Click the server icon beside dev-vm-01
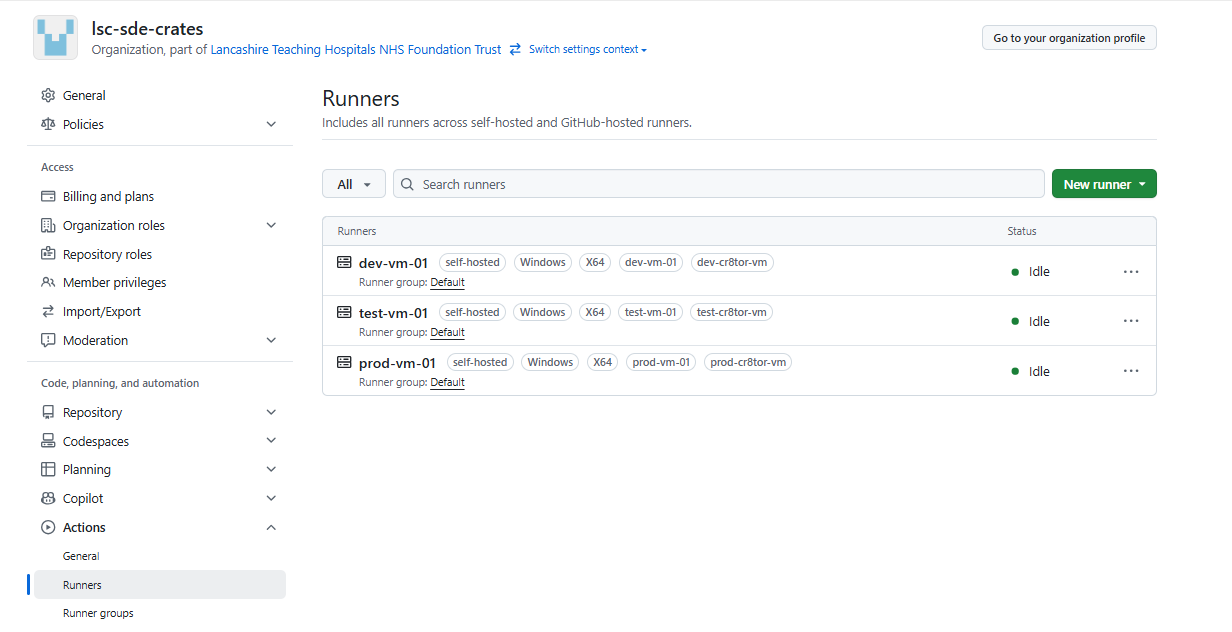This screenshot has height=632, width=1232. pyautogui.click(x=344, y=262)
